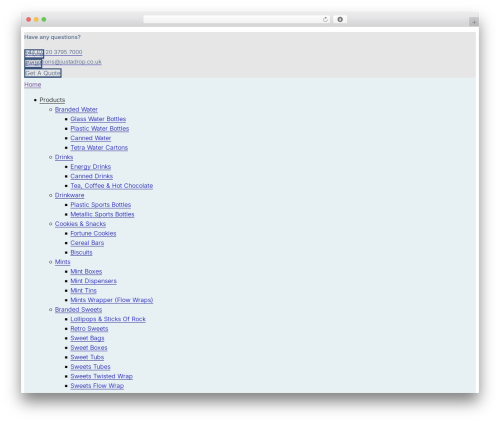Add a new tab with the plus button
Image resolution: width=500 pixels, height=423 pixels.
coord(474,22)
